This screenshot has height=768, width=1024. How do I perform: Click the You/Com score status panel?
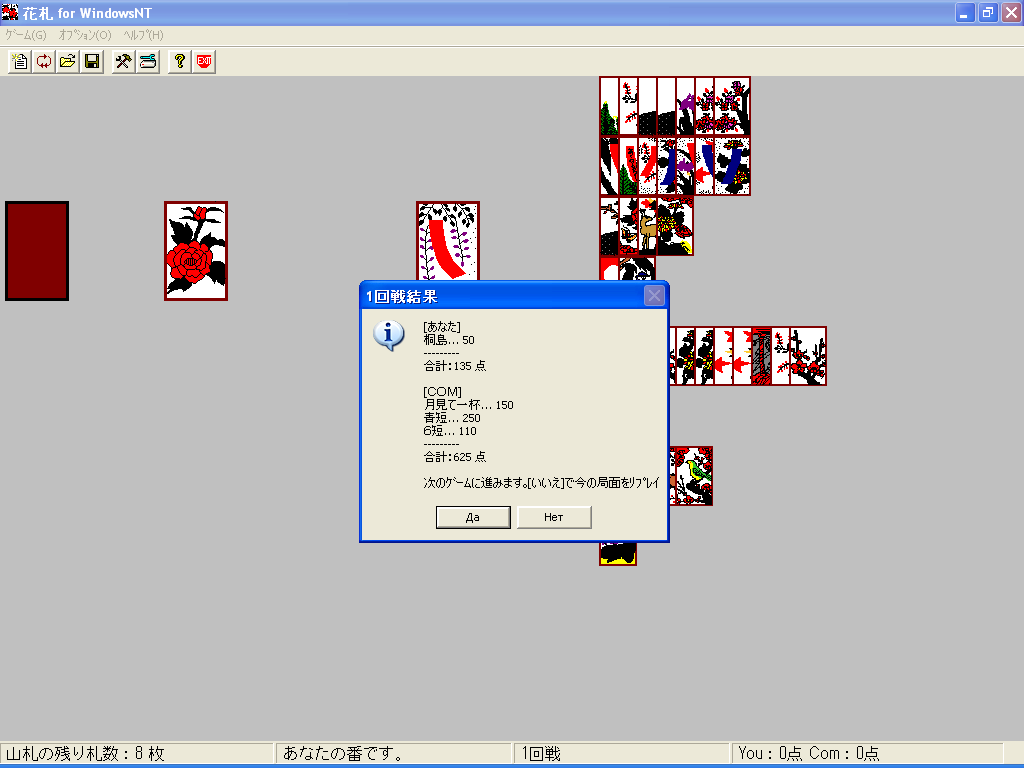[x=867, y=753]
